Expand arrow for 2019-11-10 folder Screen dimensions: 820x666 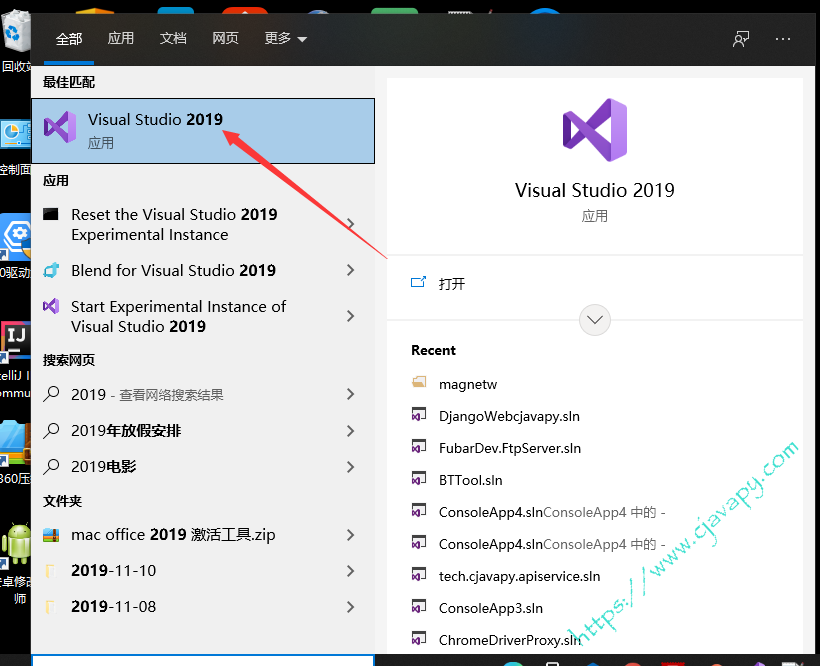(x=351, y=571)
